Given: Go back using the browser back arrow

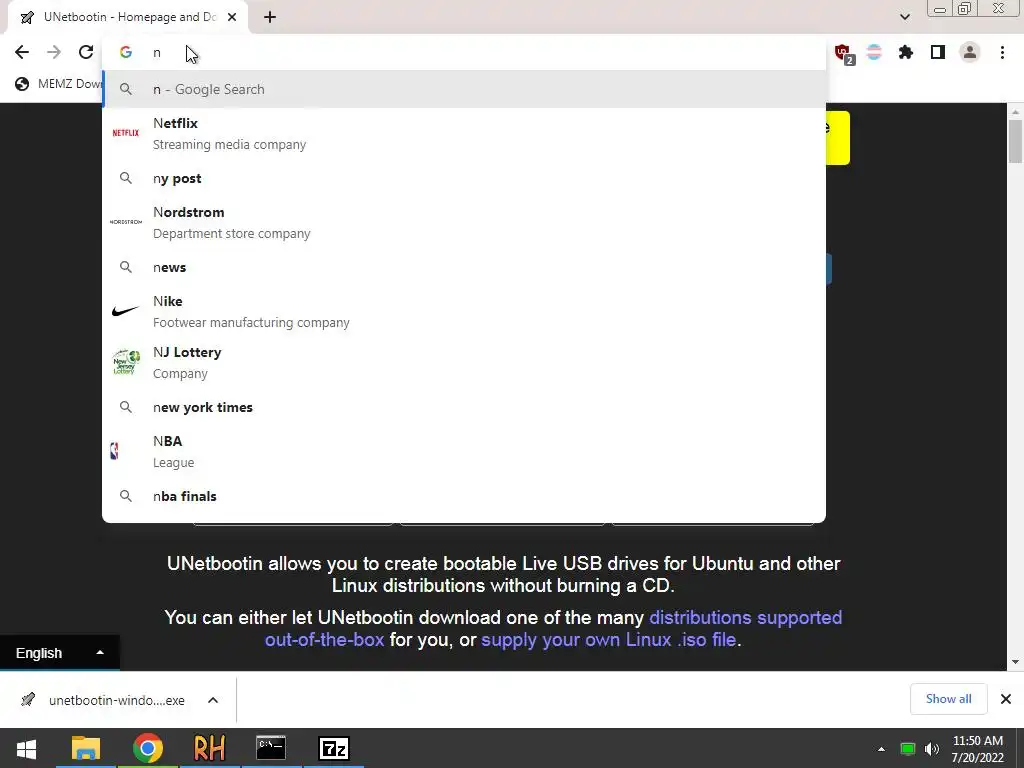Looking at the screenshot, I should pos(22,52).
